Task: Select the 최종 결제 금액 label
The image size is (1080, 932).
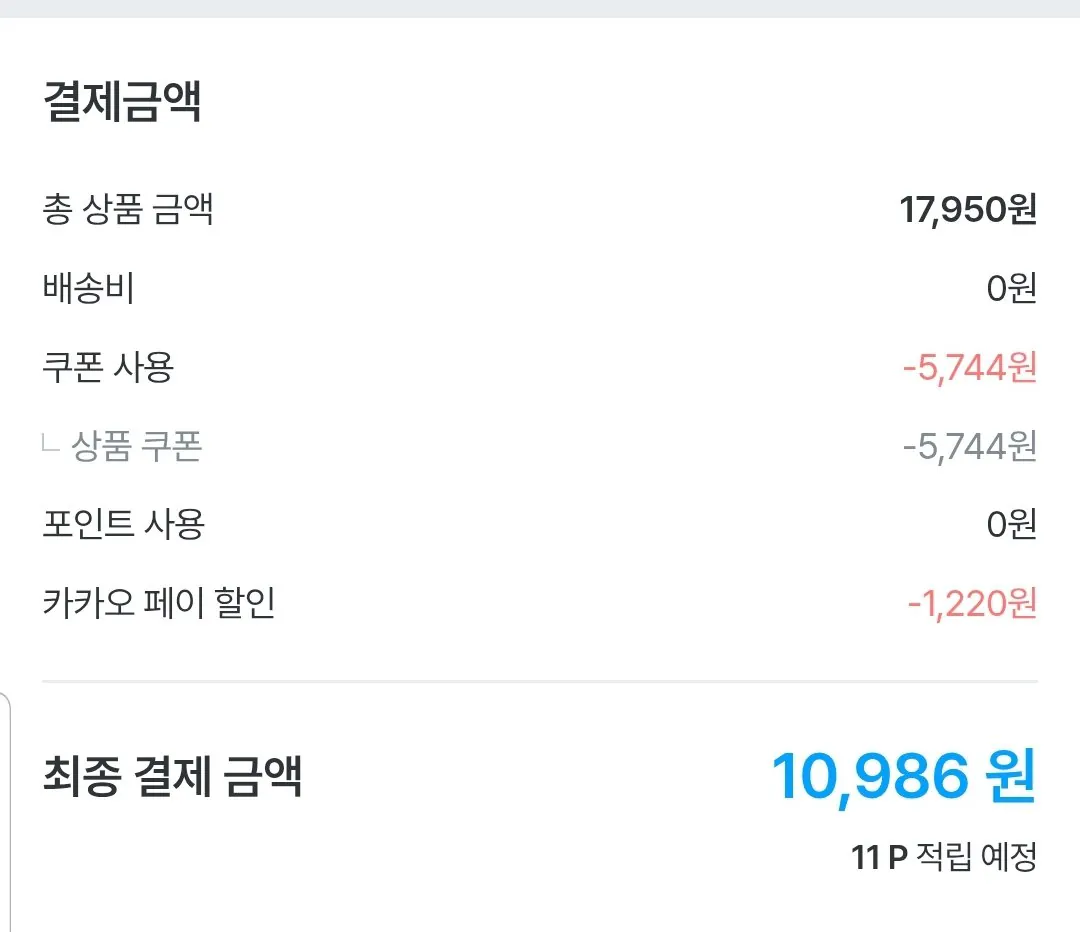Action: [172, 776]
